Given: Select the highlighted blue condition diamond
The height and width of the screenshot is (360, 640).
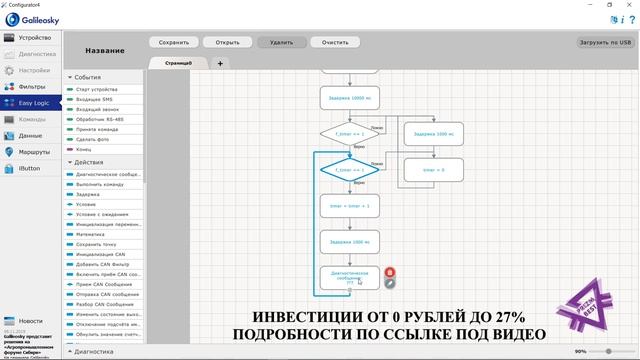Looking at the screenshot, I should [x=350, y=170].
